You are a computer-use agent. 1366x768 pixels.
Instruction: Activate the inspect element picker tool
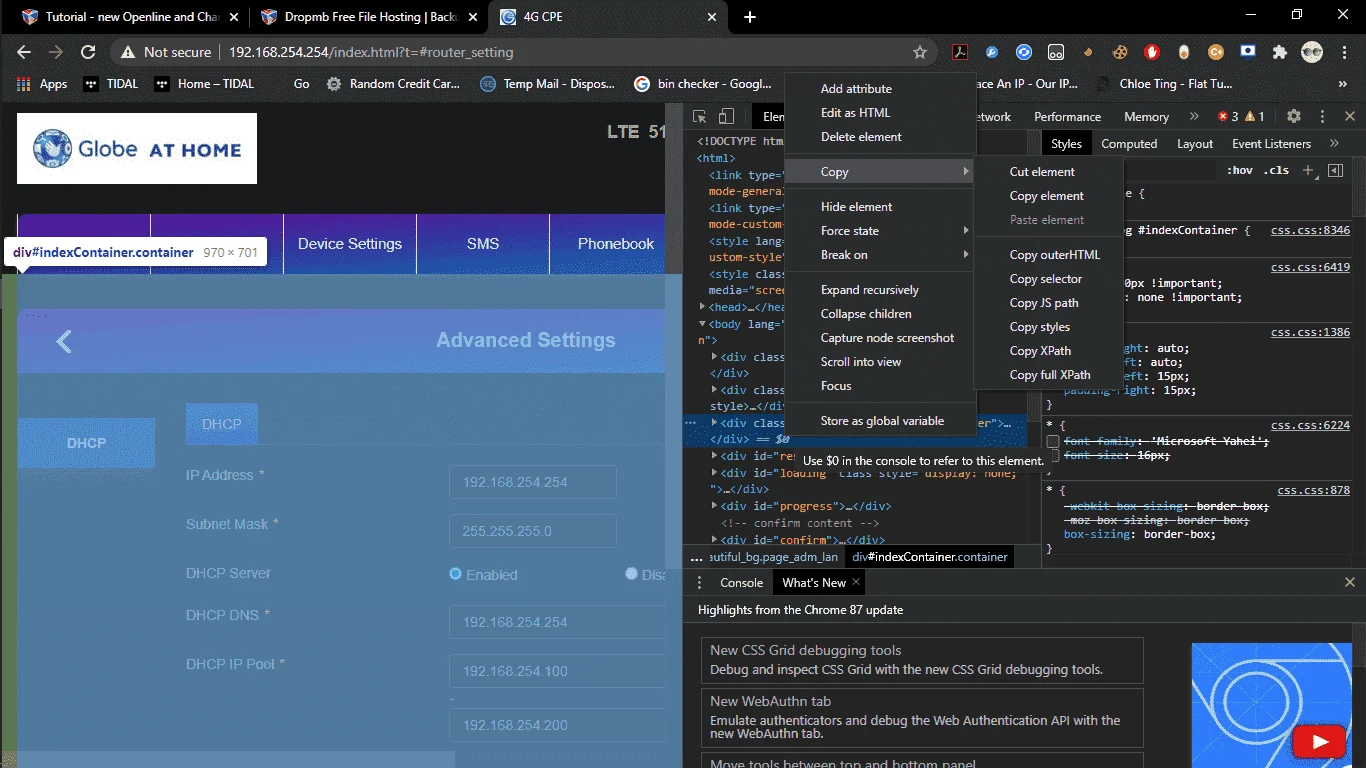[x=700, y=117]
